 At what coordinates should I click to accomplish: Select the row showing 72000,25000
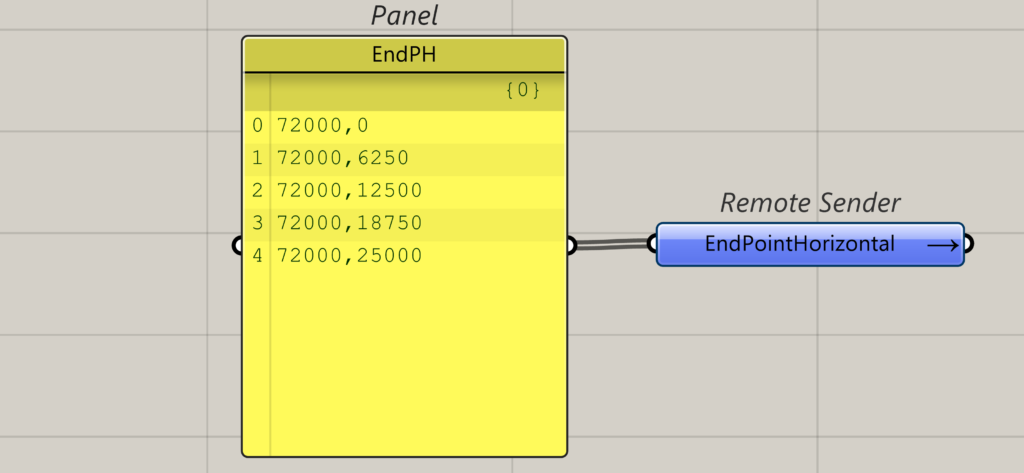coord(350,256)
